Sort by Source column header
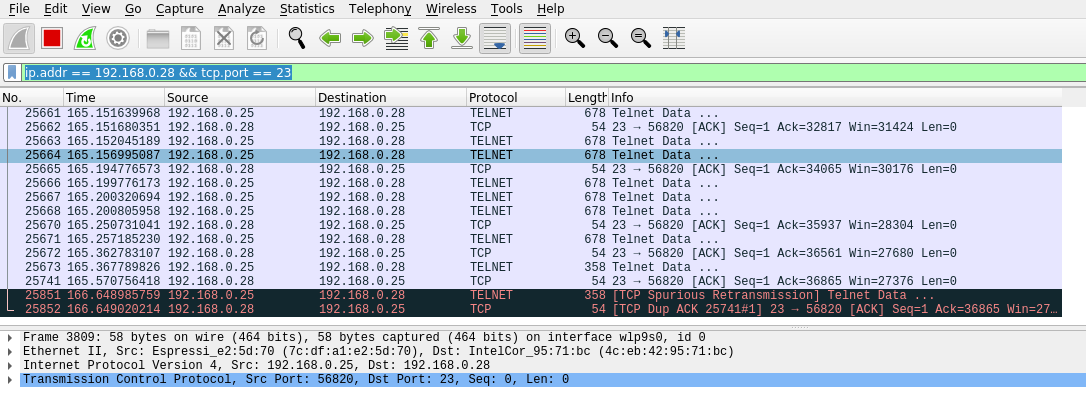The width and height of the screenshot is (1086, 400). (x=240, y=98)
